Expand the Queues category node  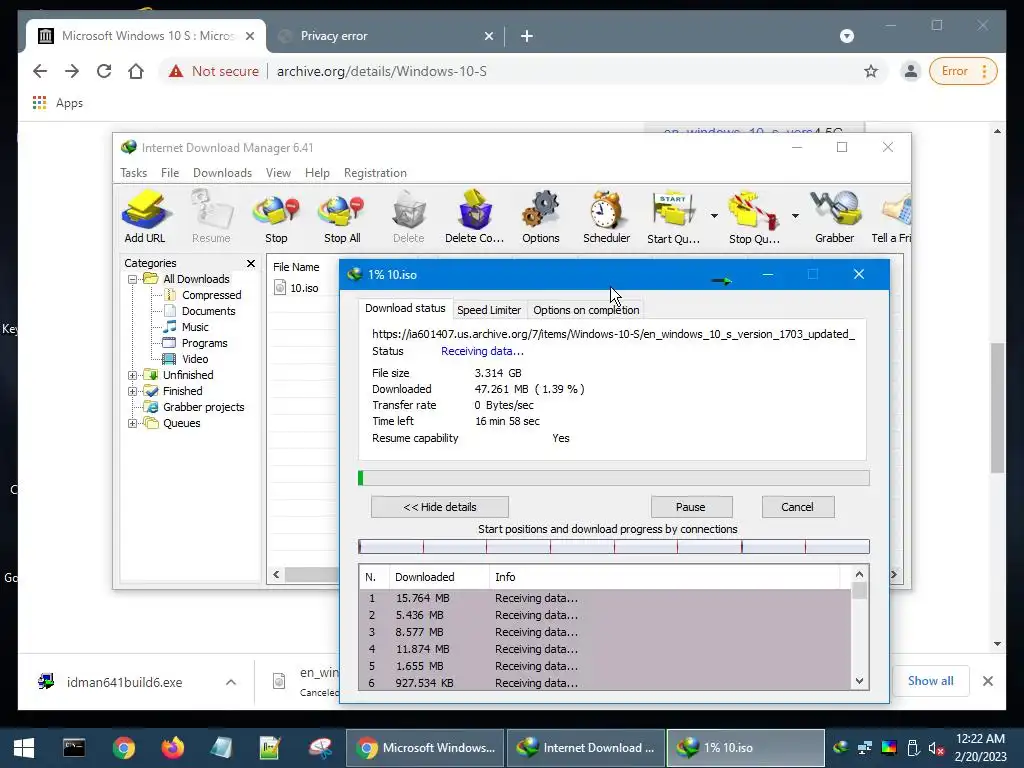click(133, 423)
